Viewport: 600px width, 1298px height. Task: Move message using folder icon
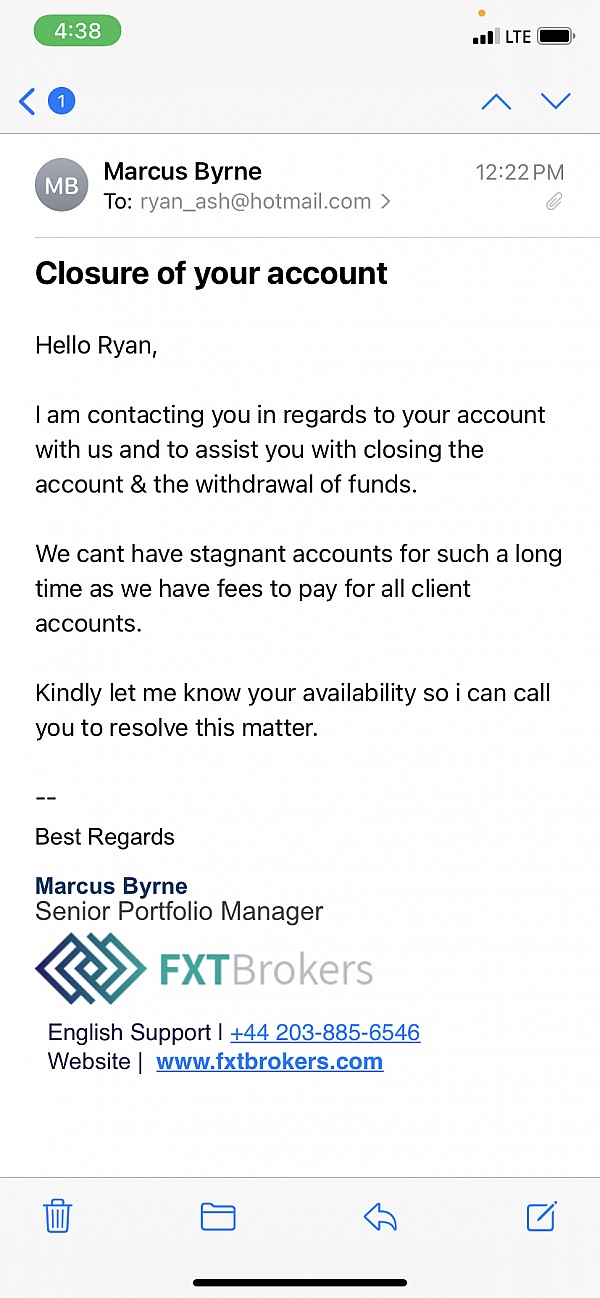218,1216
